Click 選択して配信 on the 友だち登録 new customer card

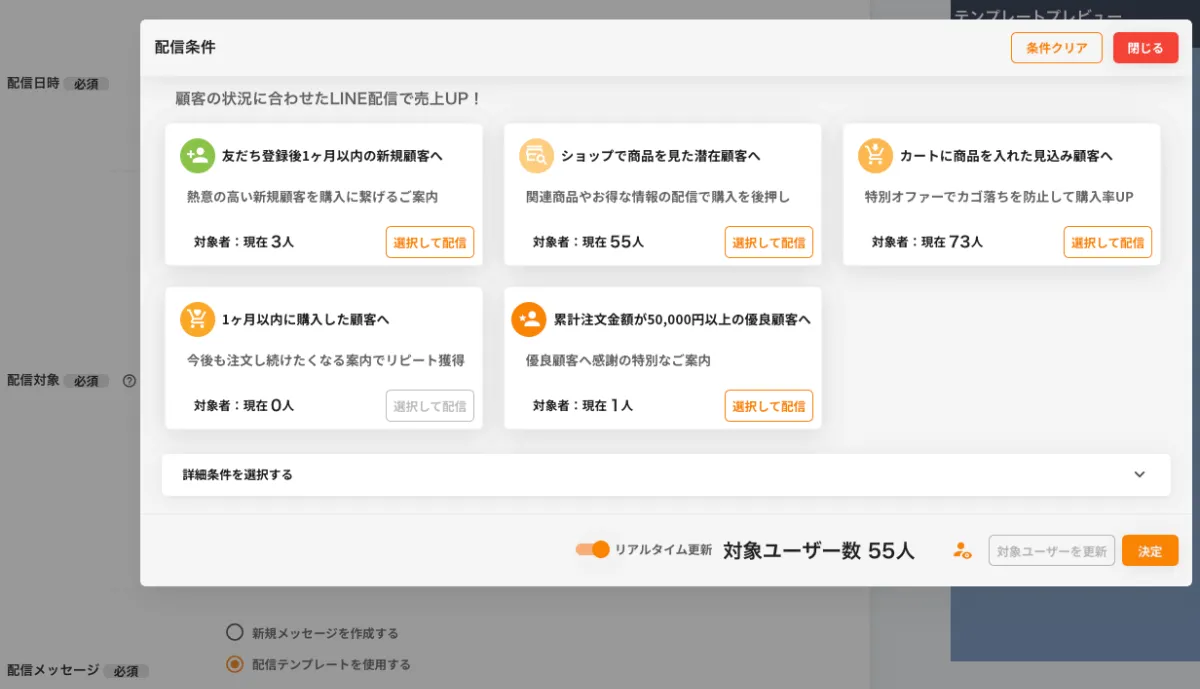point(430,242)
